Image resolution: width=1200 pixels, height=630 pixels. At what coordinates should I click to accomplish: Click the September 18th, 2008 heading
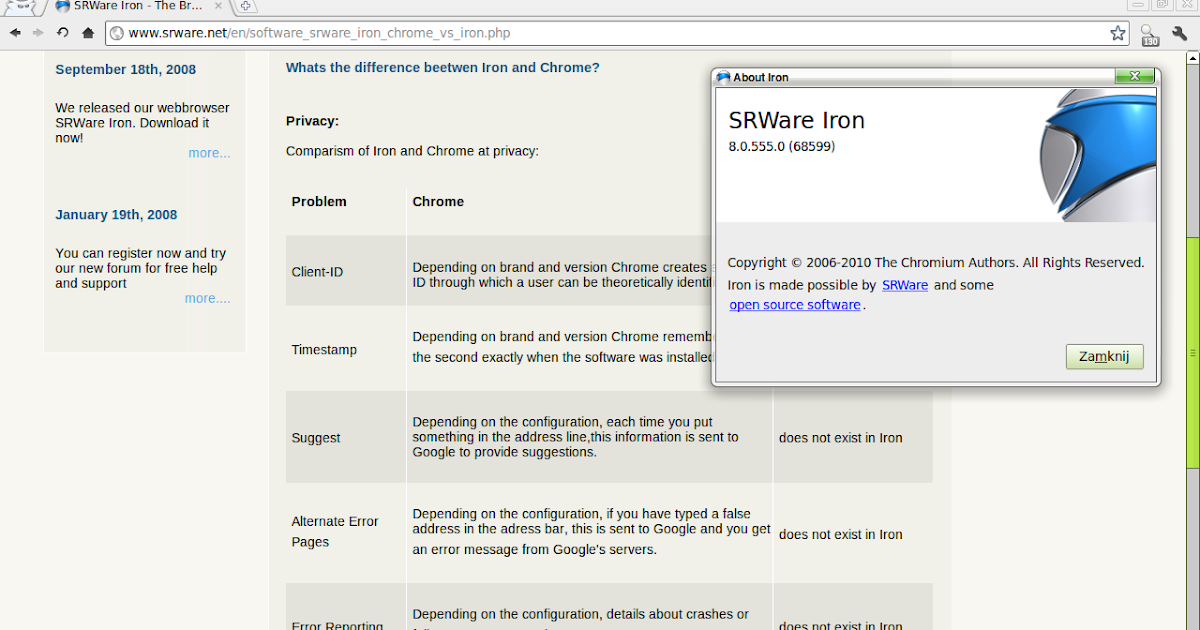[126, 70]
